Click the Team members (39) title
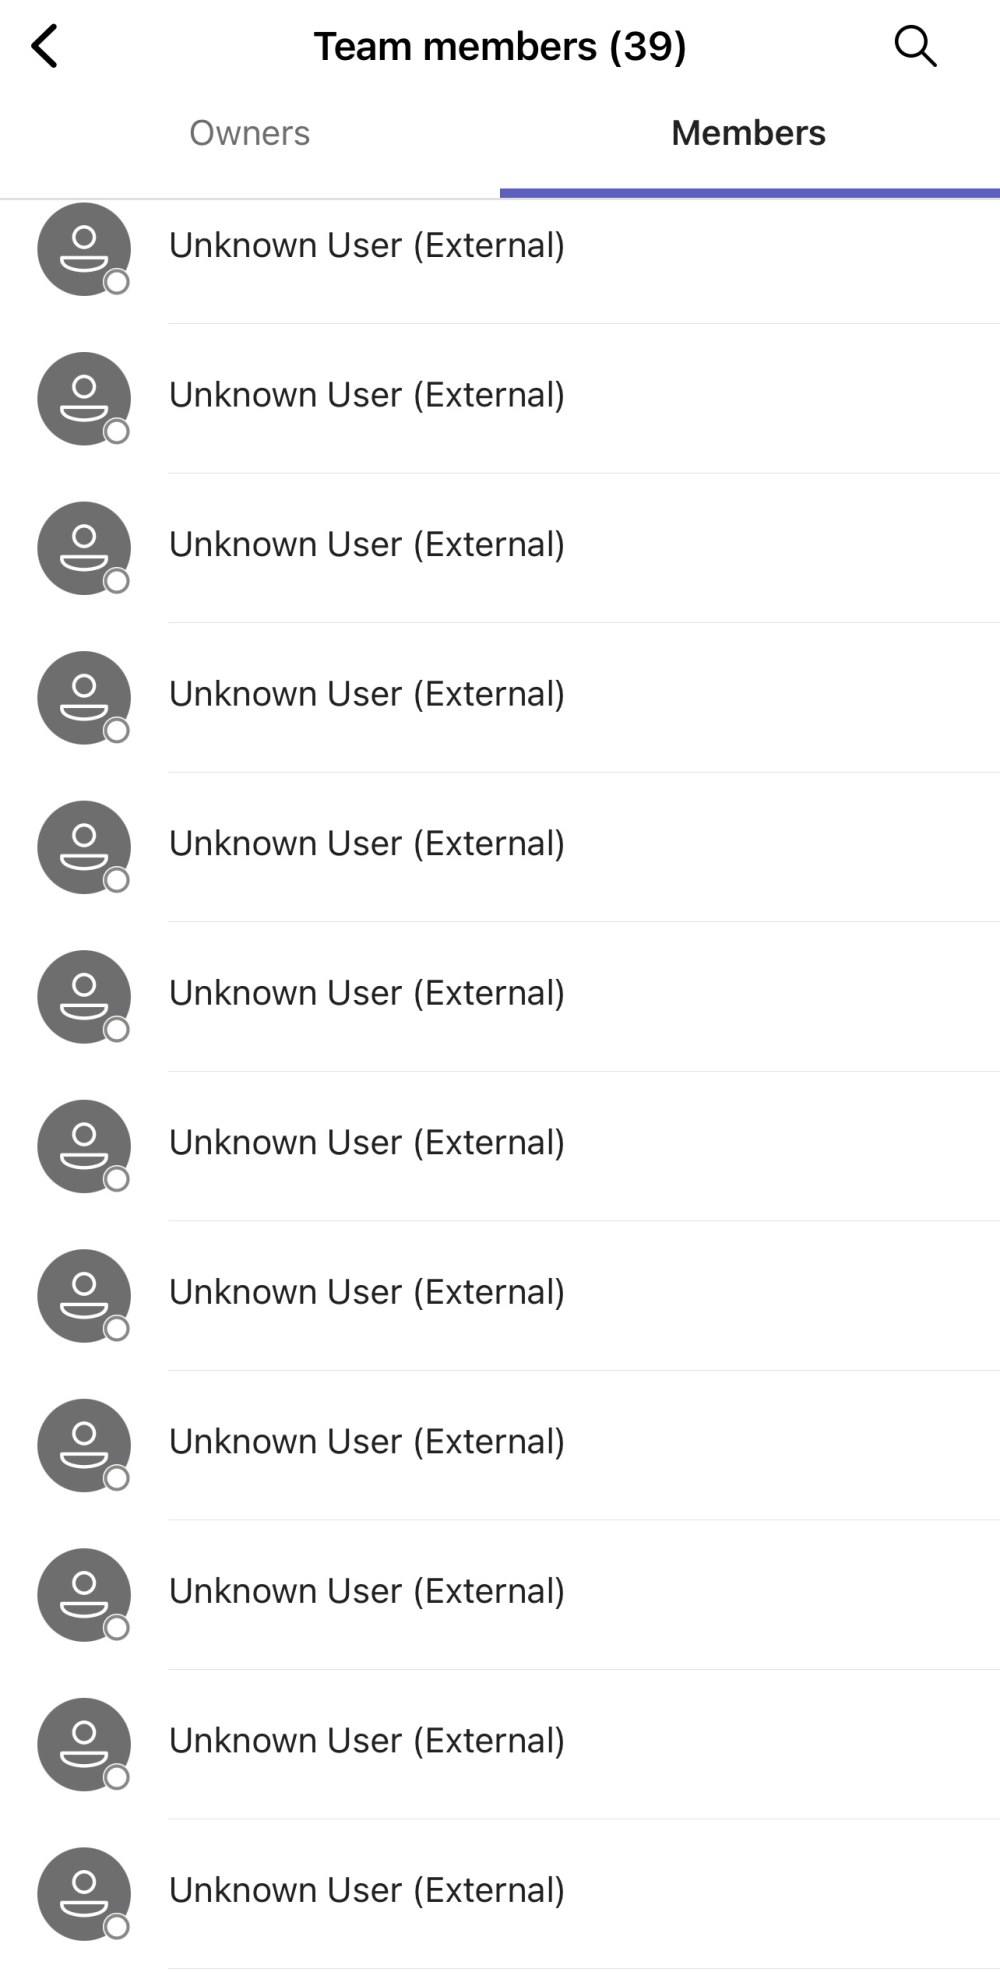This screenshot has width=1000, height=1972. point(500,46)
